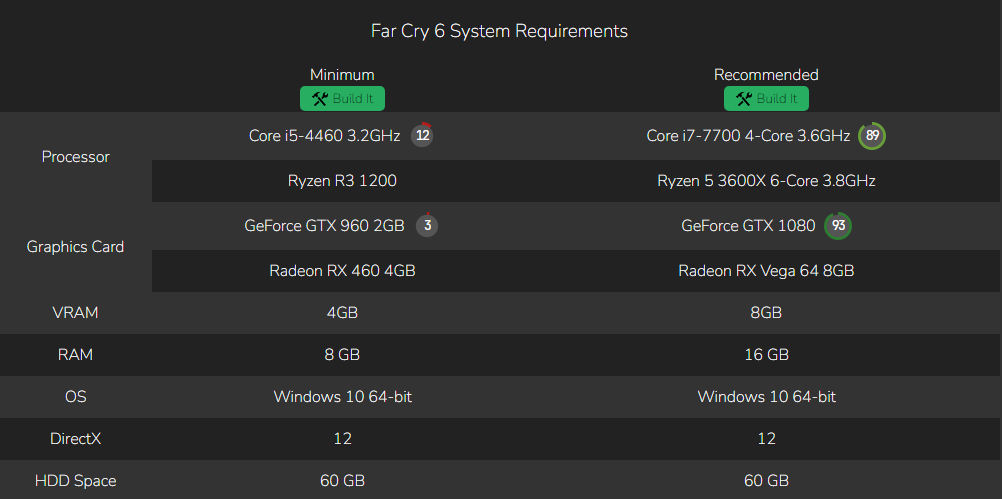Click the Minimum column header
Image resolution: width=1002 pixels, height=499 pixels.
343,75
